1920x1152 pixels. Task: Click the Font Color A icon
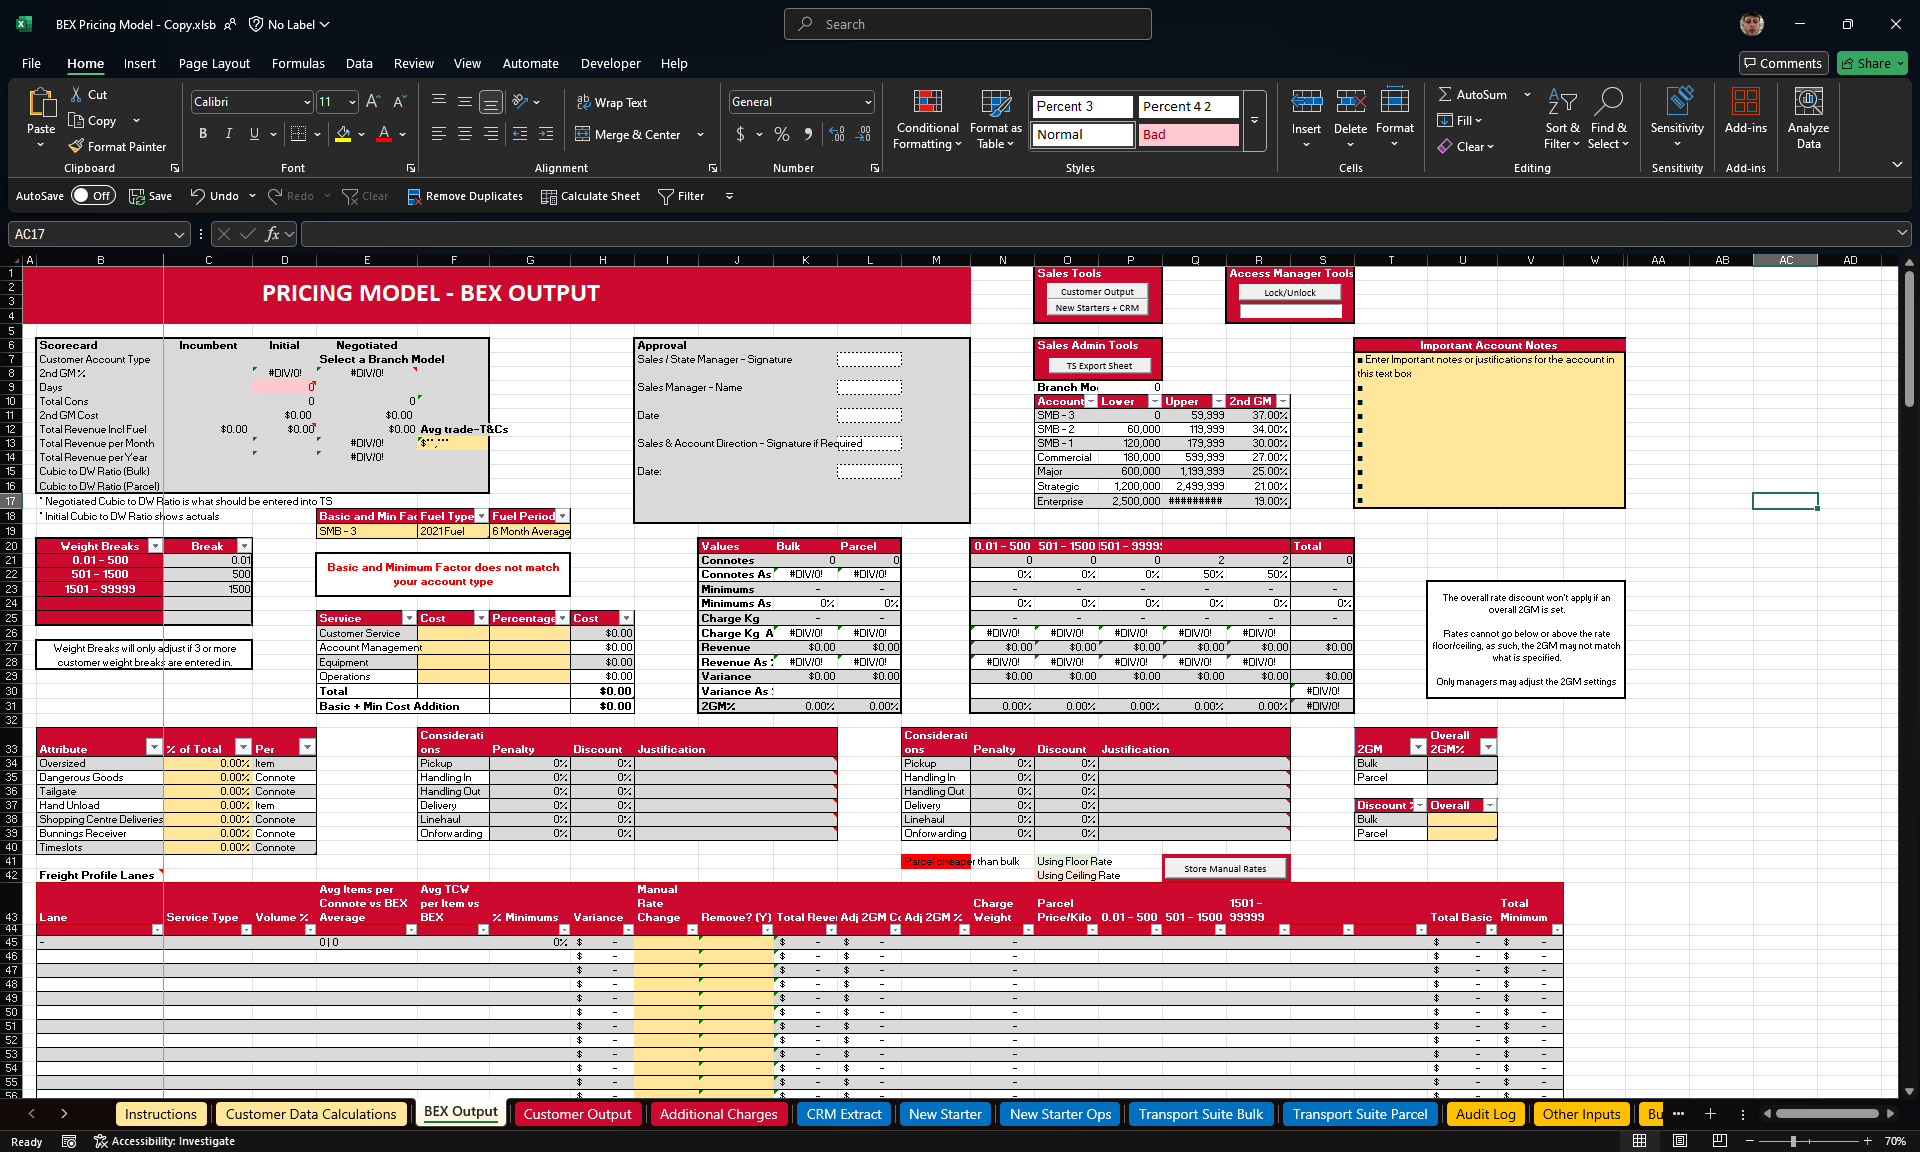point(384,134)
